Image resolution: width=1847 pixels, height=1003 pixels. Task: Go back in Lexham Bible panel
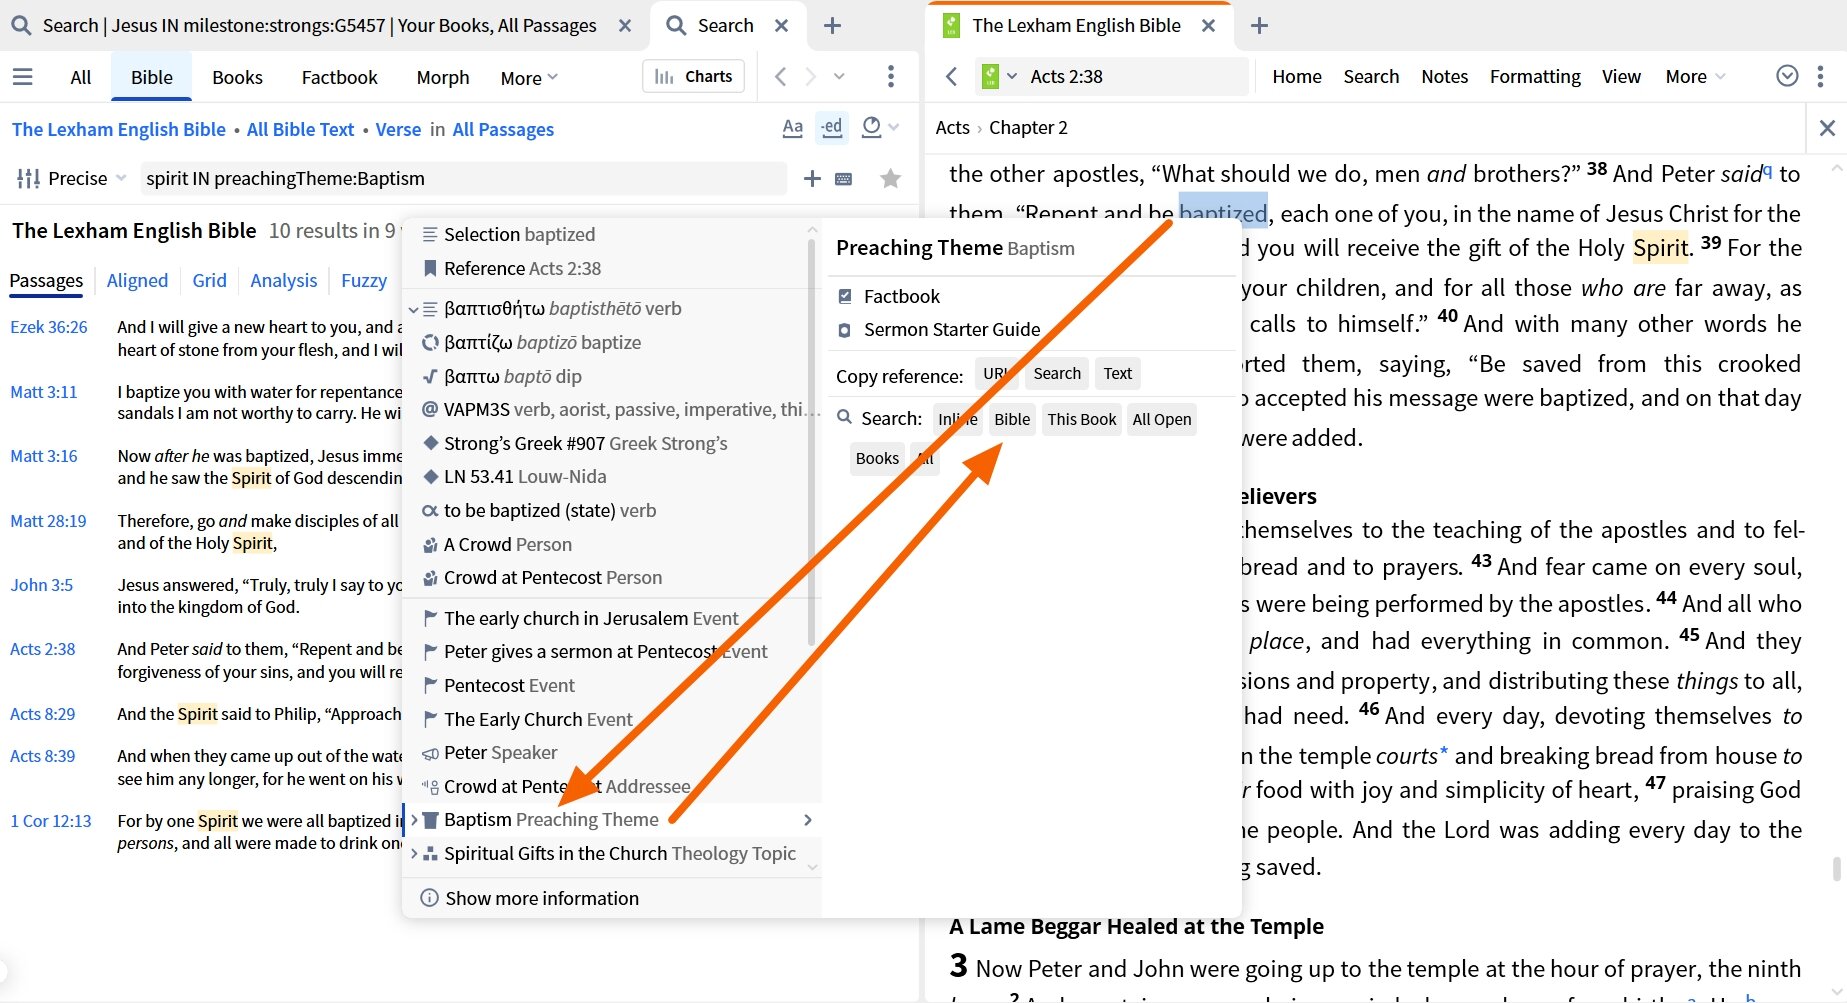point(951,76)
